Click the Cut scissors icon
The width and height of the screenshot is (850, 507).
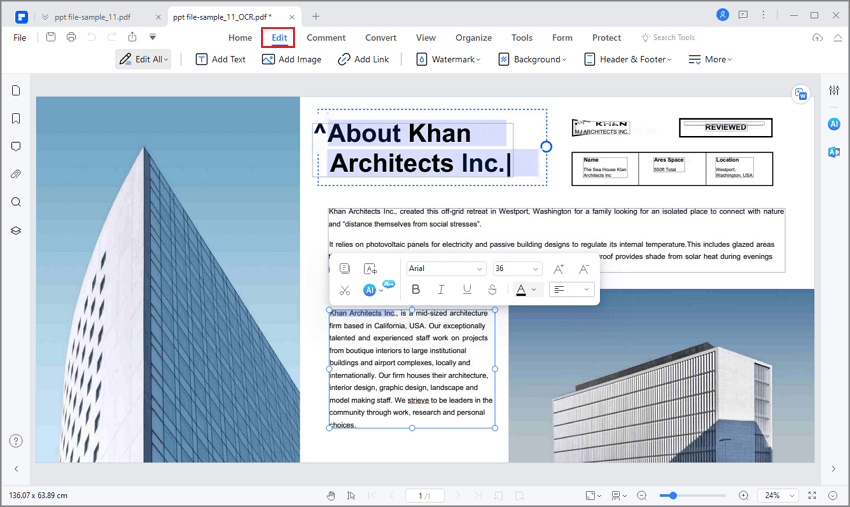pos(345,290)
